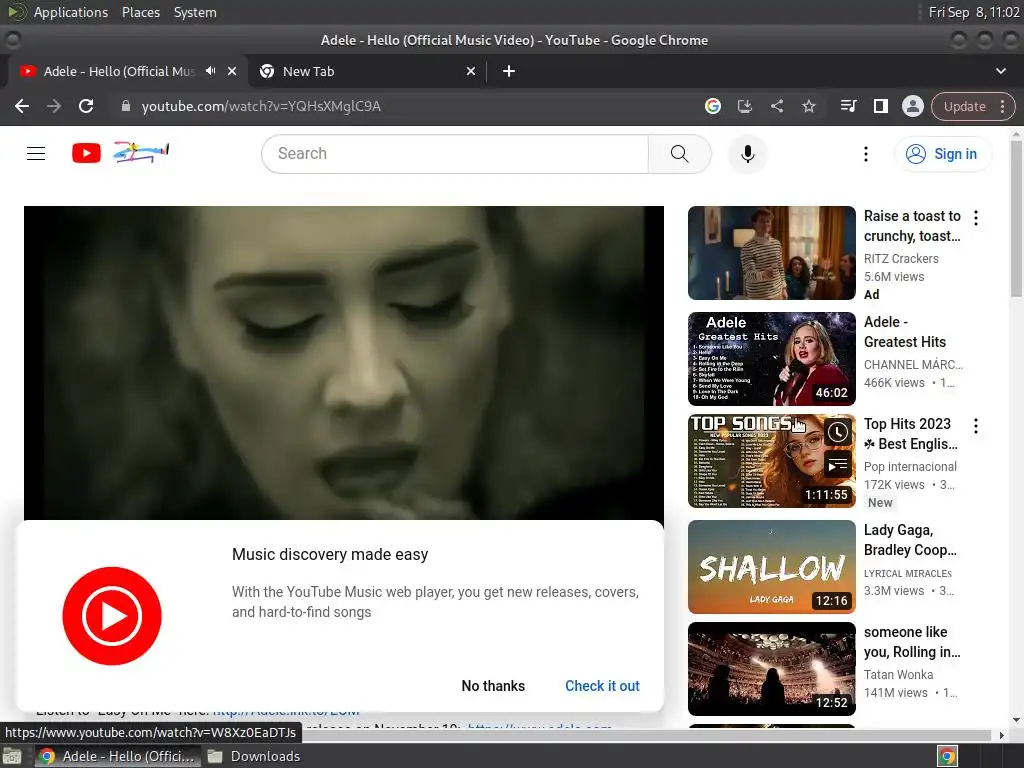Screen dimensions: 1024x768
Task: Add Top Songs video to queue
Action: click(x=837, y=465)
